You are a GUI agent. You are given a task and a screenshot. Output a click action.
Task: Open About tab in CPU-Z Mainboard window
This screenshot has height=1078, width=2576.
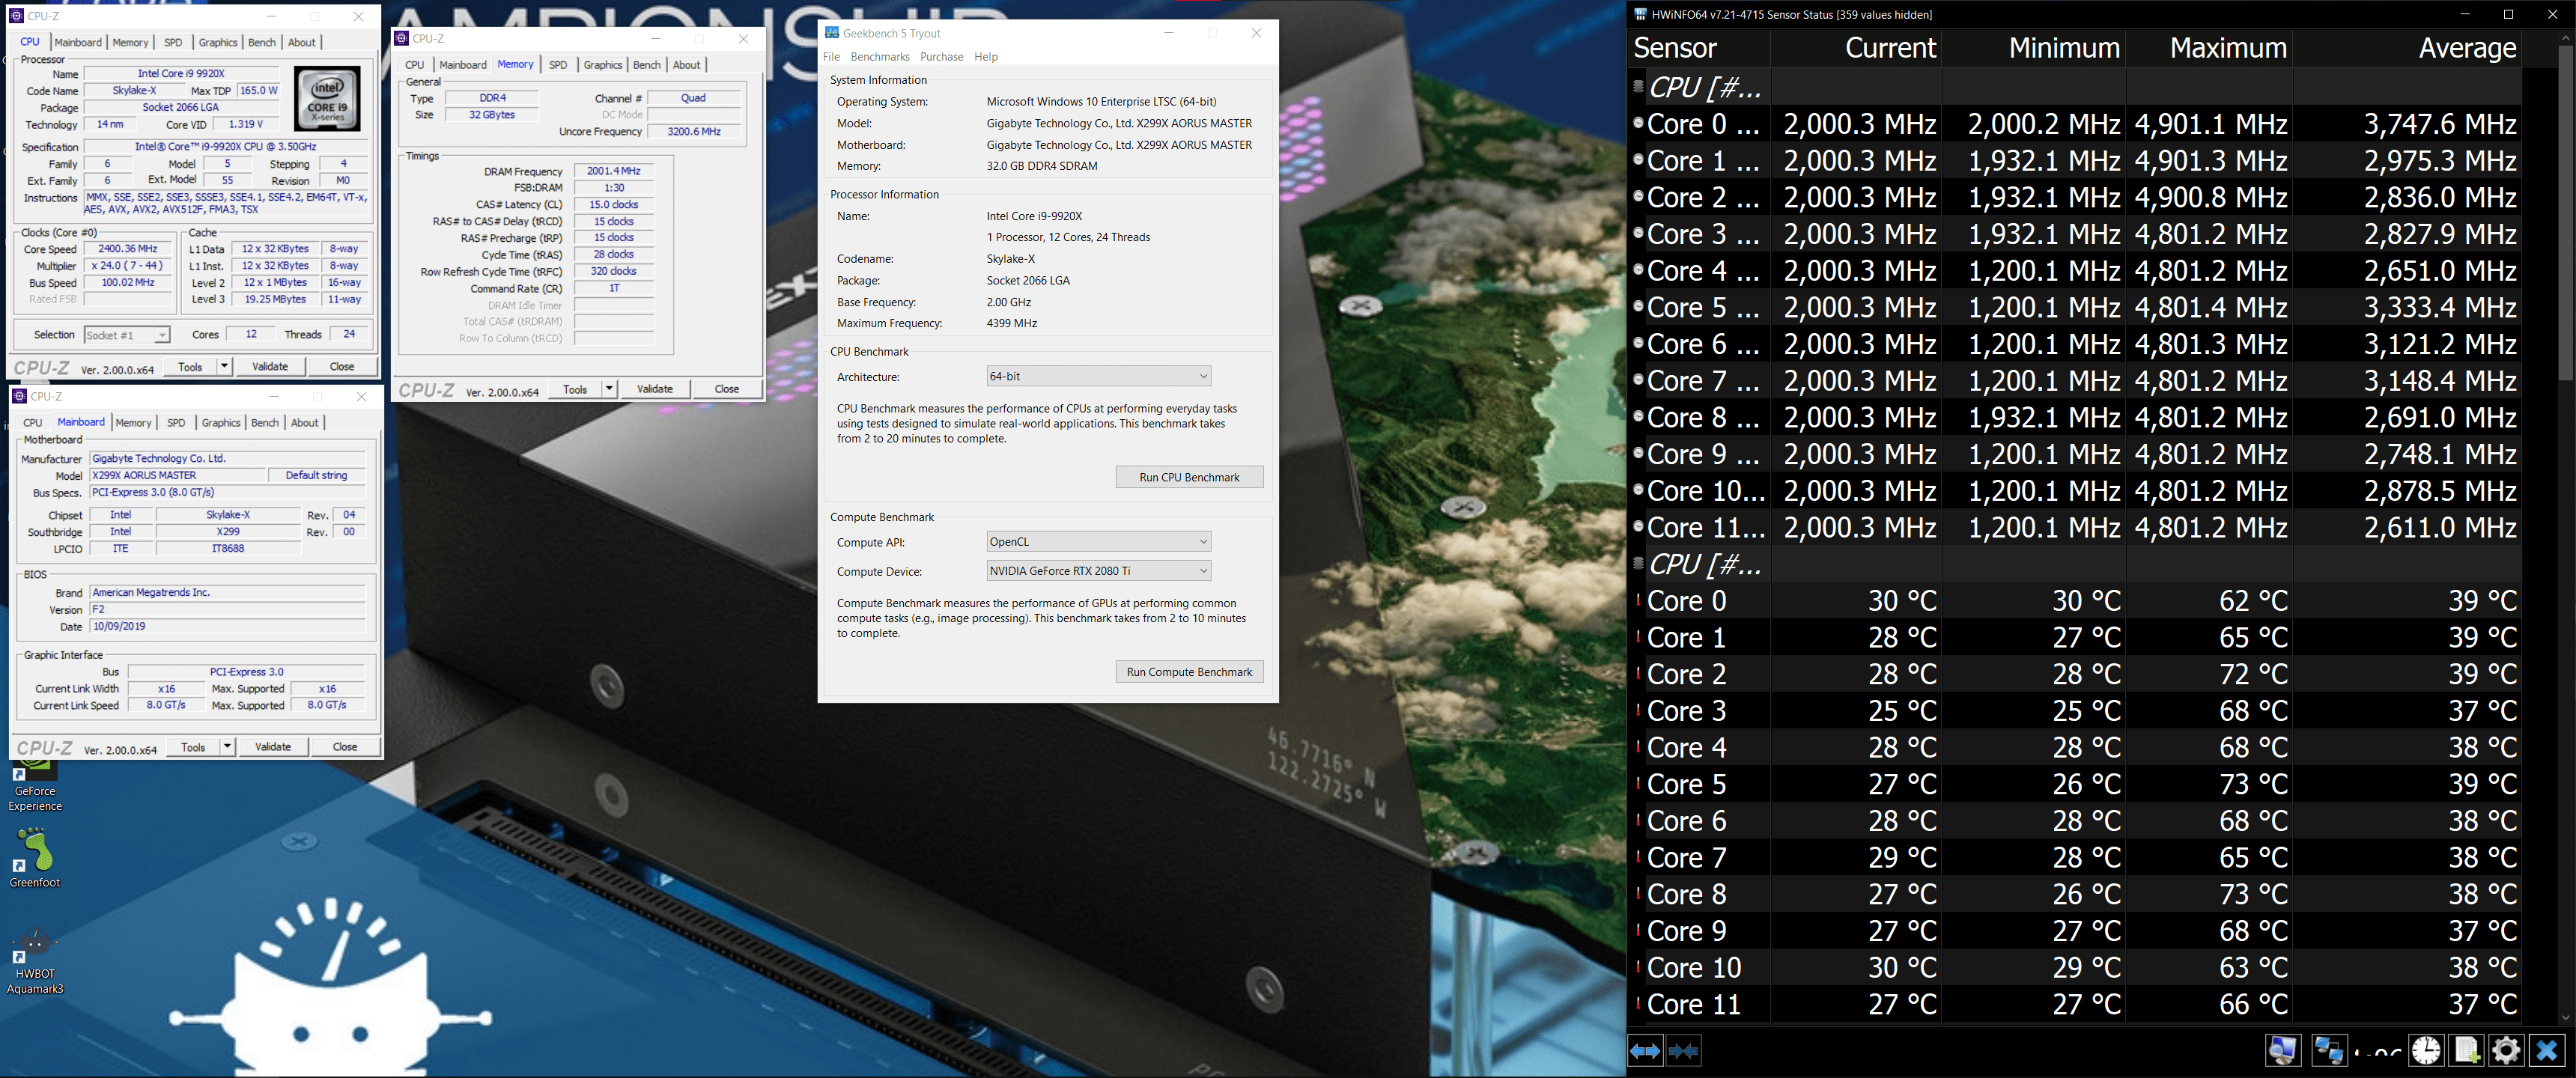coord(304,422)
